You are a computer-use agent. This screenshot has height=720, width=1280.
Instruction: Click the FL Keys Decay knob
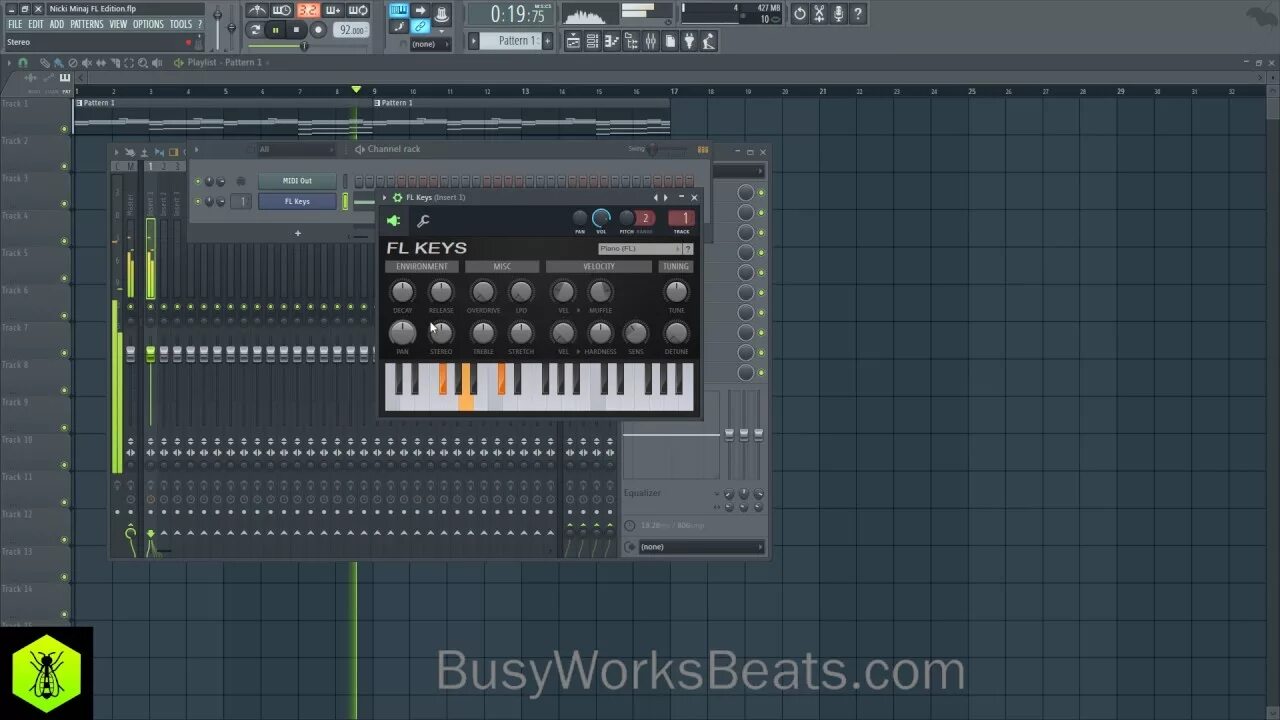402,292
